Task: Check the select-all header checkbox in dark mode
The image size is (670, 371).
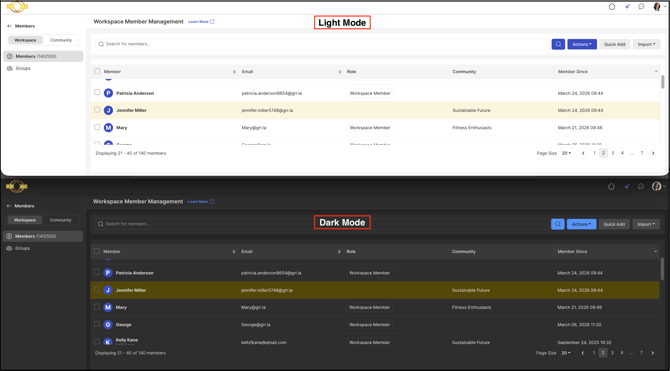Action: pyautogui.click(x=97, y=251)
